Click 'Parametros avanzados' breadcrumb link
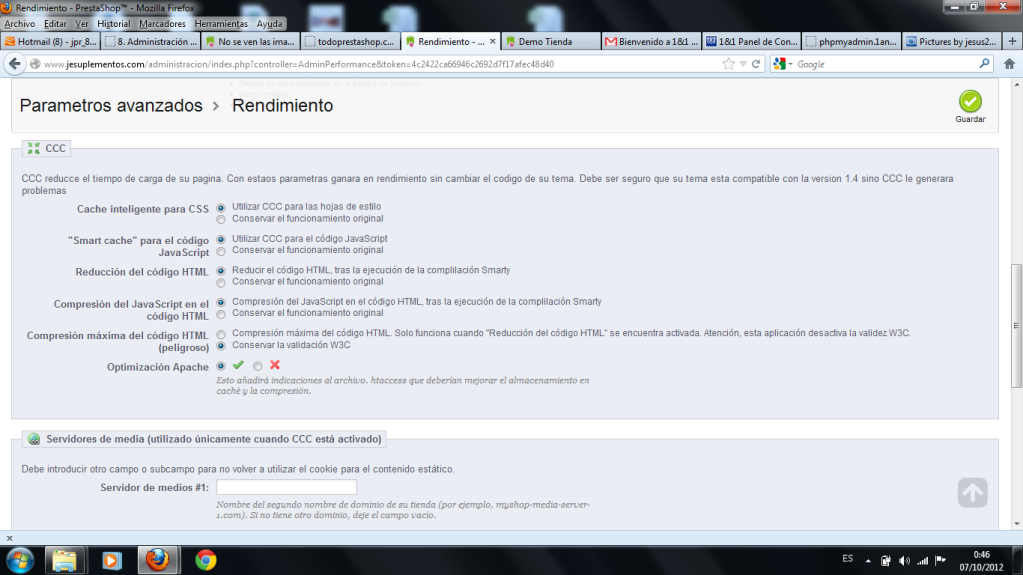The width and height of the screenshot is (1023, 575). click(x=111, y=106)
